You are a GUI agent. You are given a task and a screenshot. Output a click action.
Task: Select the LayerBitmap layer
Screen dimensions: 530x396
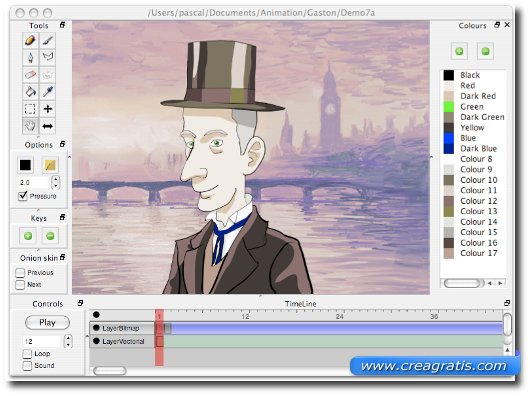pyautogui.click(x=122, y=328)
